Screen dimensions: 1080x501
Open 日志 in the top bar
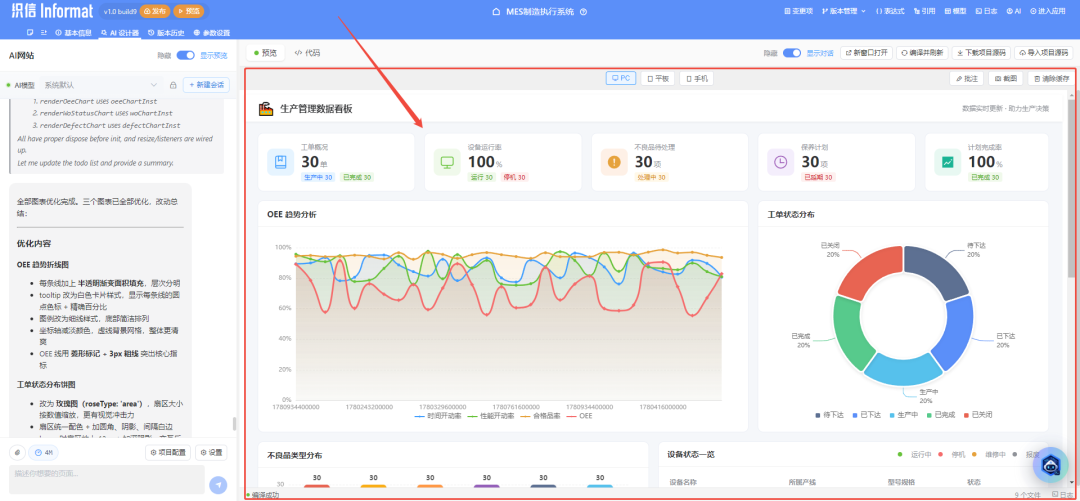tap(986, 12)
